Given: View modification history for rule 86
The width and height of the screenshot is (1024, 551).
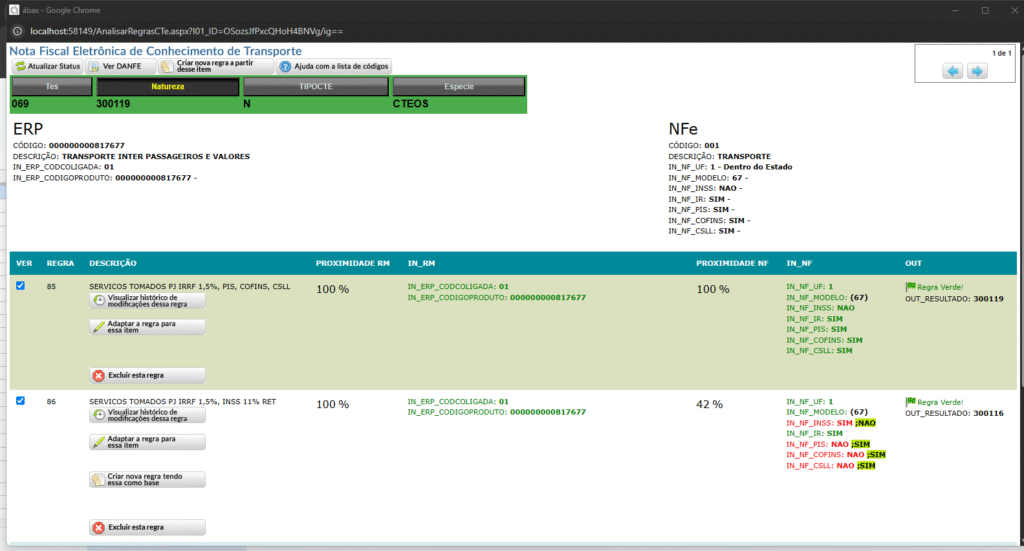Looking at the screenshot, I should pyautogui.click(x=147, y=416).
